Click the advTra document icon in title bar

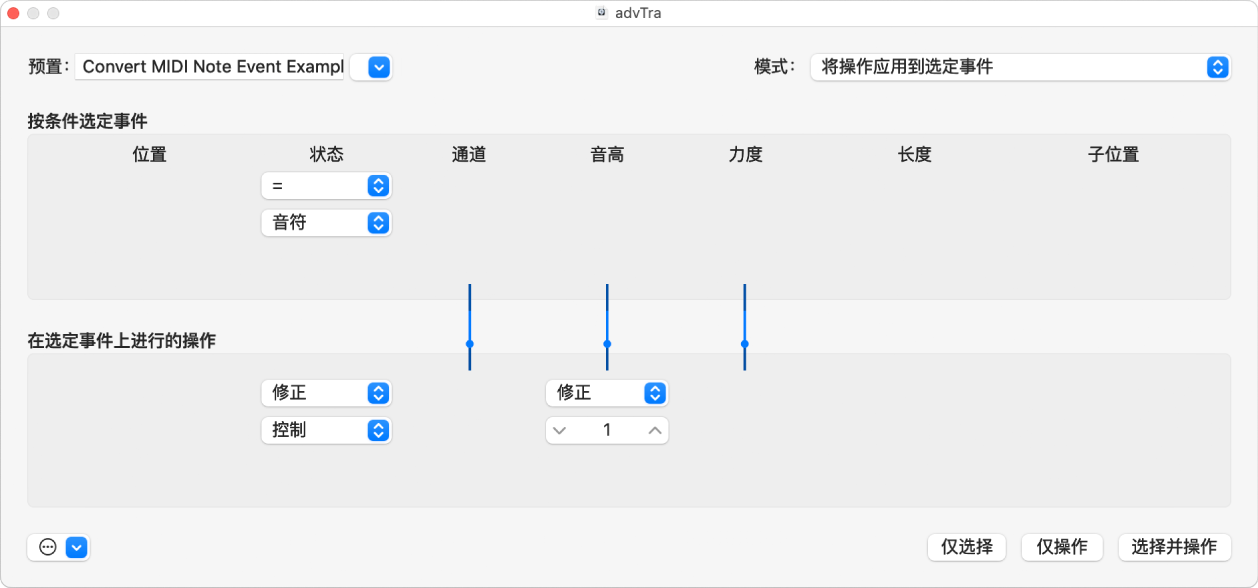[x=601, y=12]
